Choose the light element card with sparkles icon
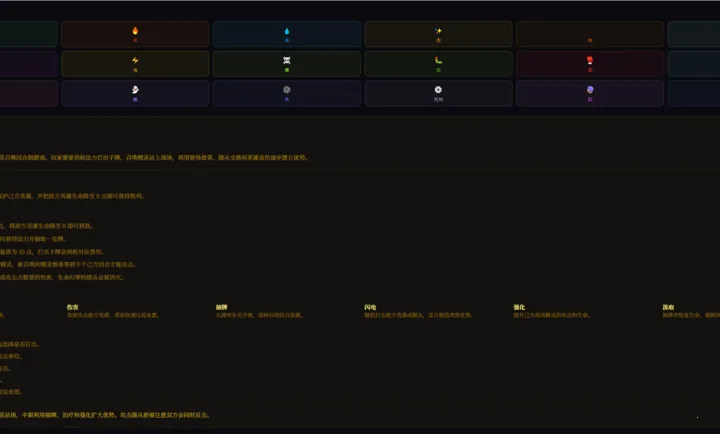The height and width of the screenshot is (434, 720). pyautogui.click(x=438, y=34)
